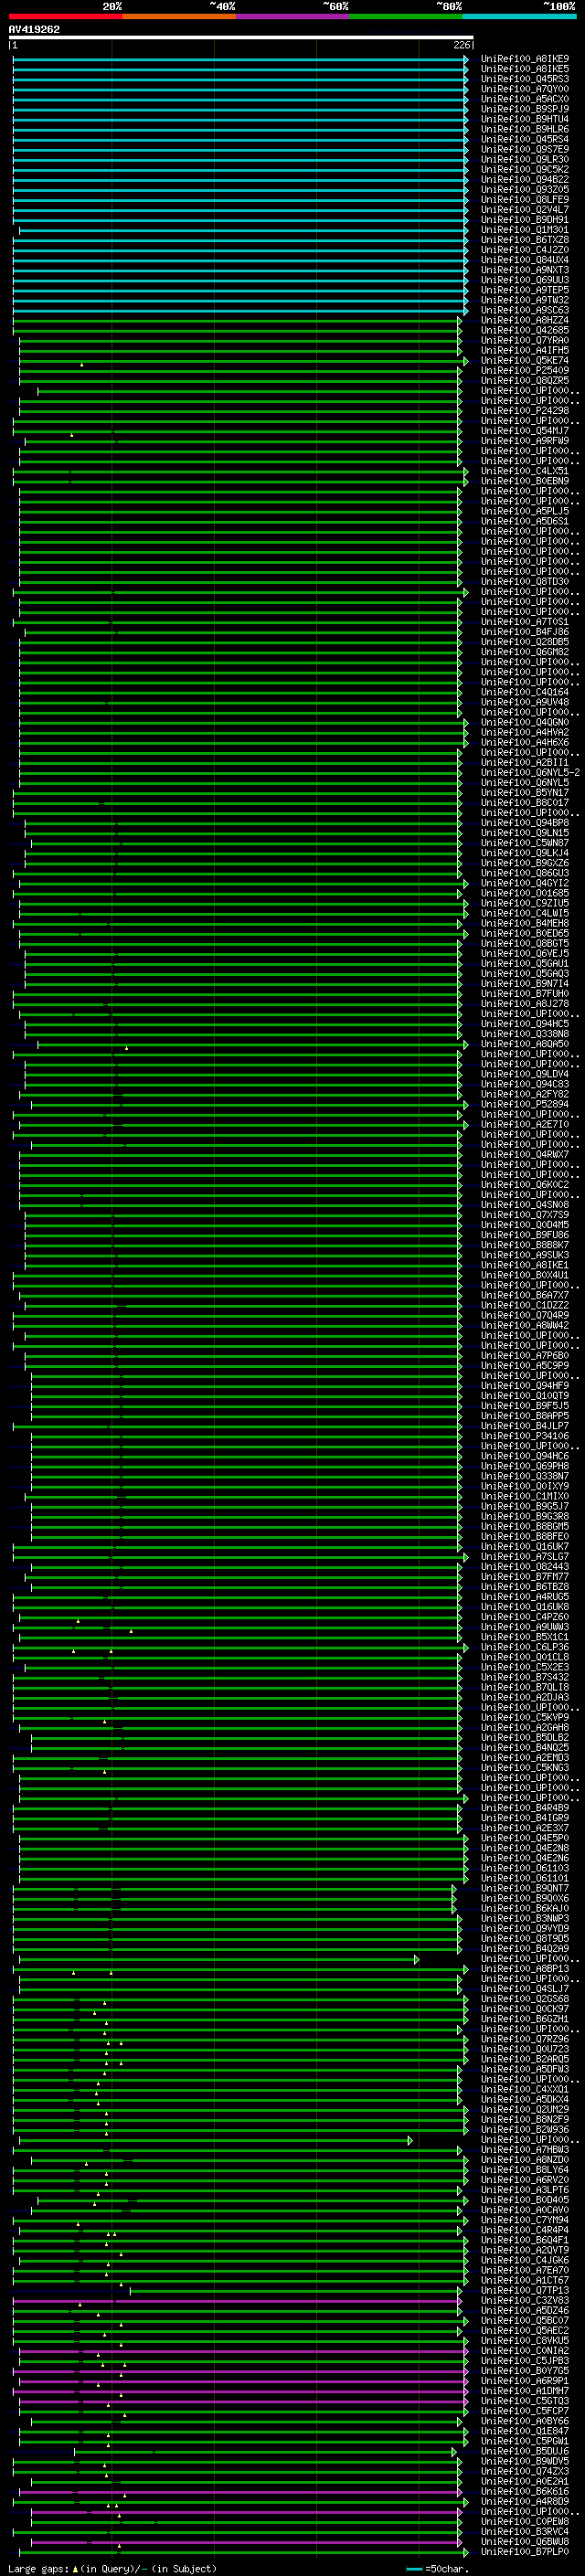Select the AV419262 query sequence label

pos(34,29)
